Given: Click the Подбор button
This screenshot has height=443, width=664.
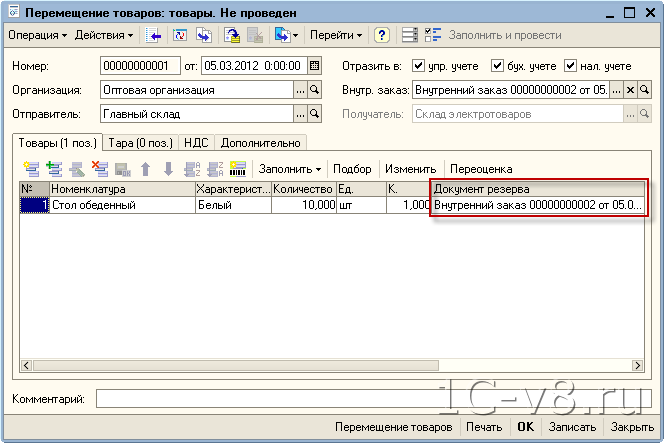Looking at the screenshot, I should point(352,169).
